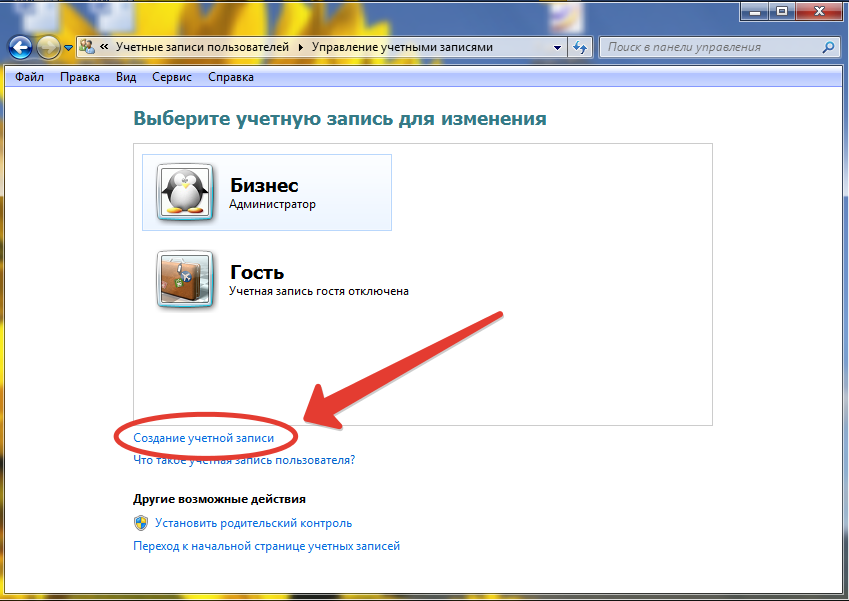The width and height of the screenshot is (849, 601).
Task: Open the recent pages history dropdown arrow
Action: tap(68, 48)
